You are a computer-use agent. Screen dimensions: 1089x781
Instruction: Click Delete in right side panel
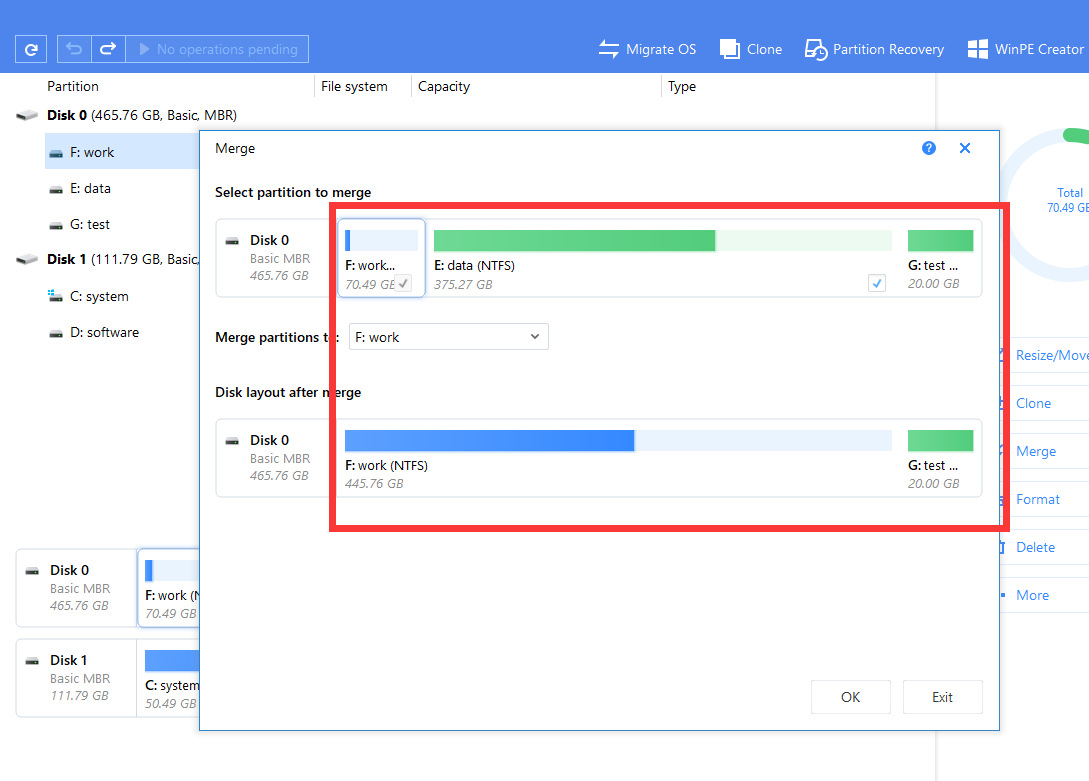(1036, 547)
